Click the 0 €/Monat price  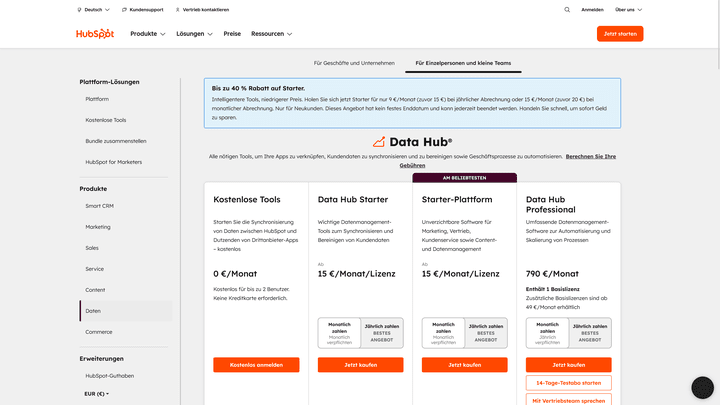tap(235, 274)
